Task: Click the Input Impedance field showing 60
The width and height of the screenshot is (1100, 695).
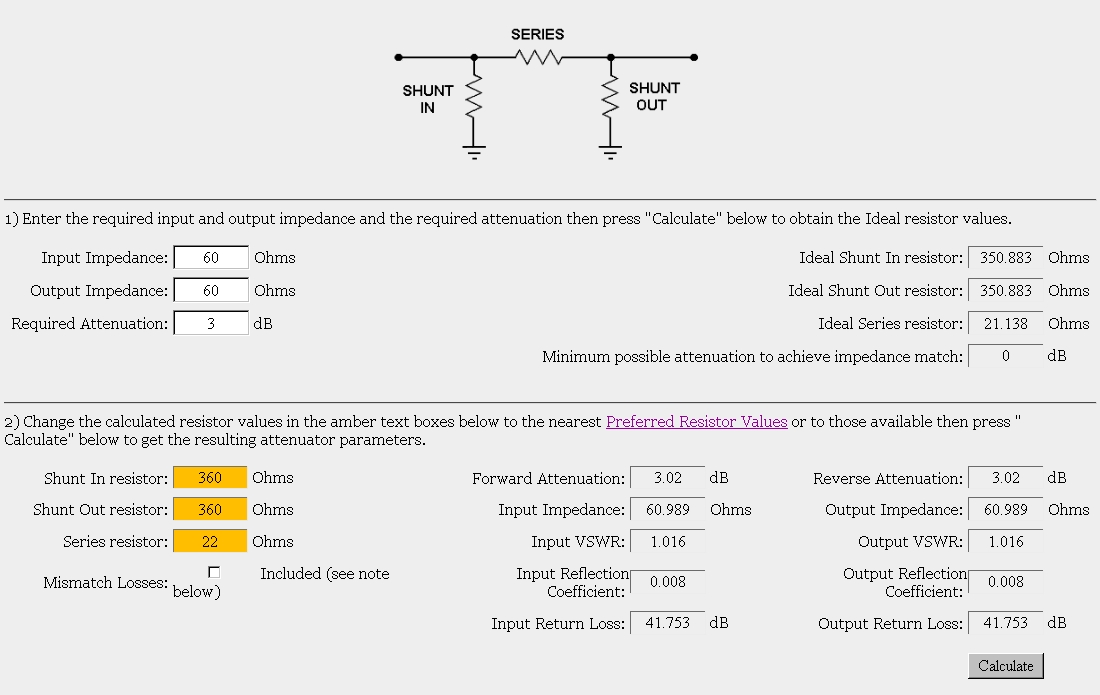Action: point(210,257)
